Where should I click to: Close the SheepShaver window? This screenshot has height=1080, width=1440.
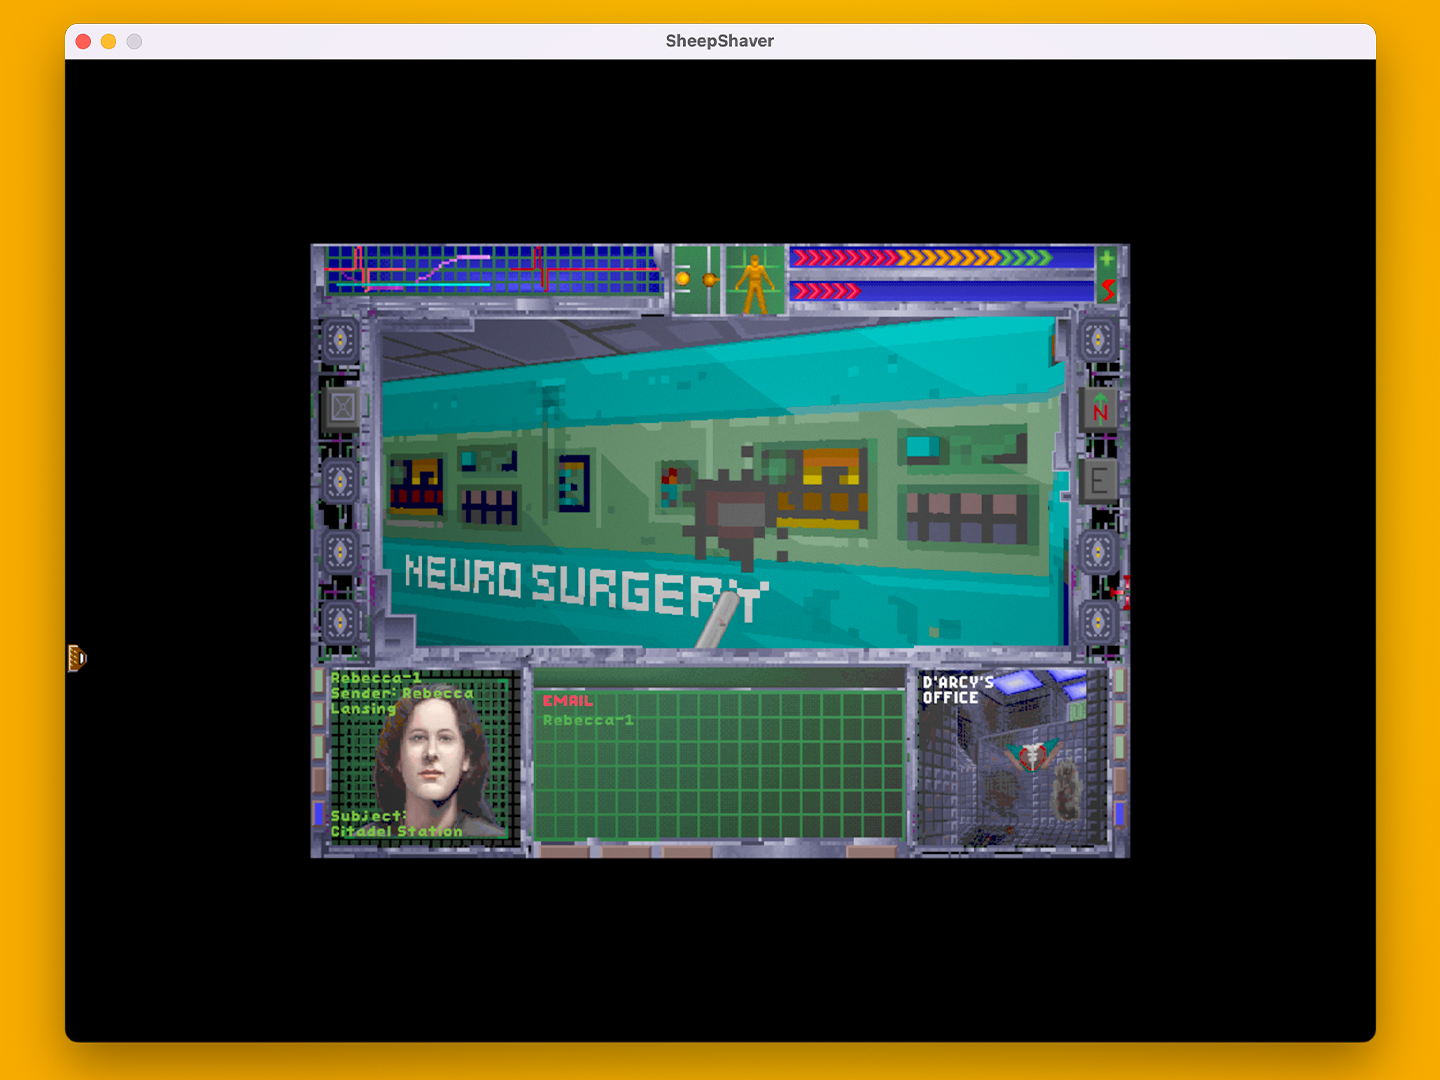[x=83, y=41]
